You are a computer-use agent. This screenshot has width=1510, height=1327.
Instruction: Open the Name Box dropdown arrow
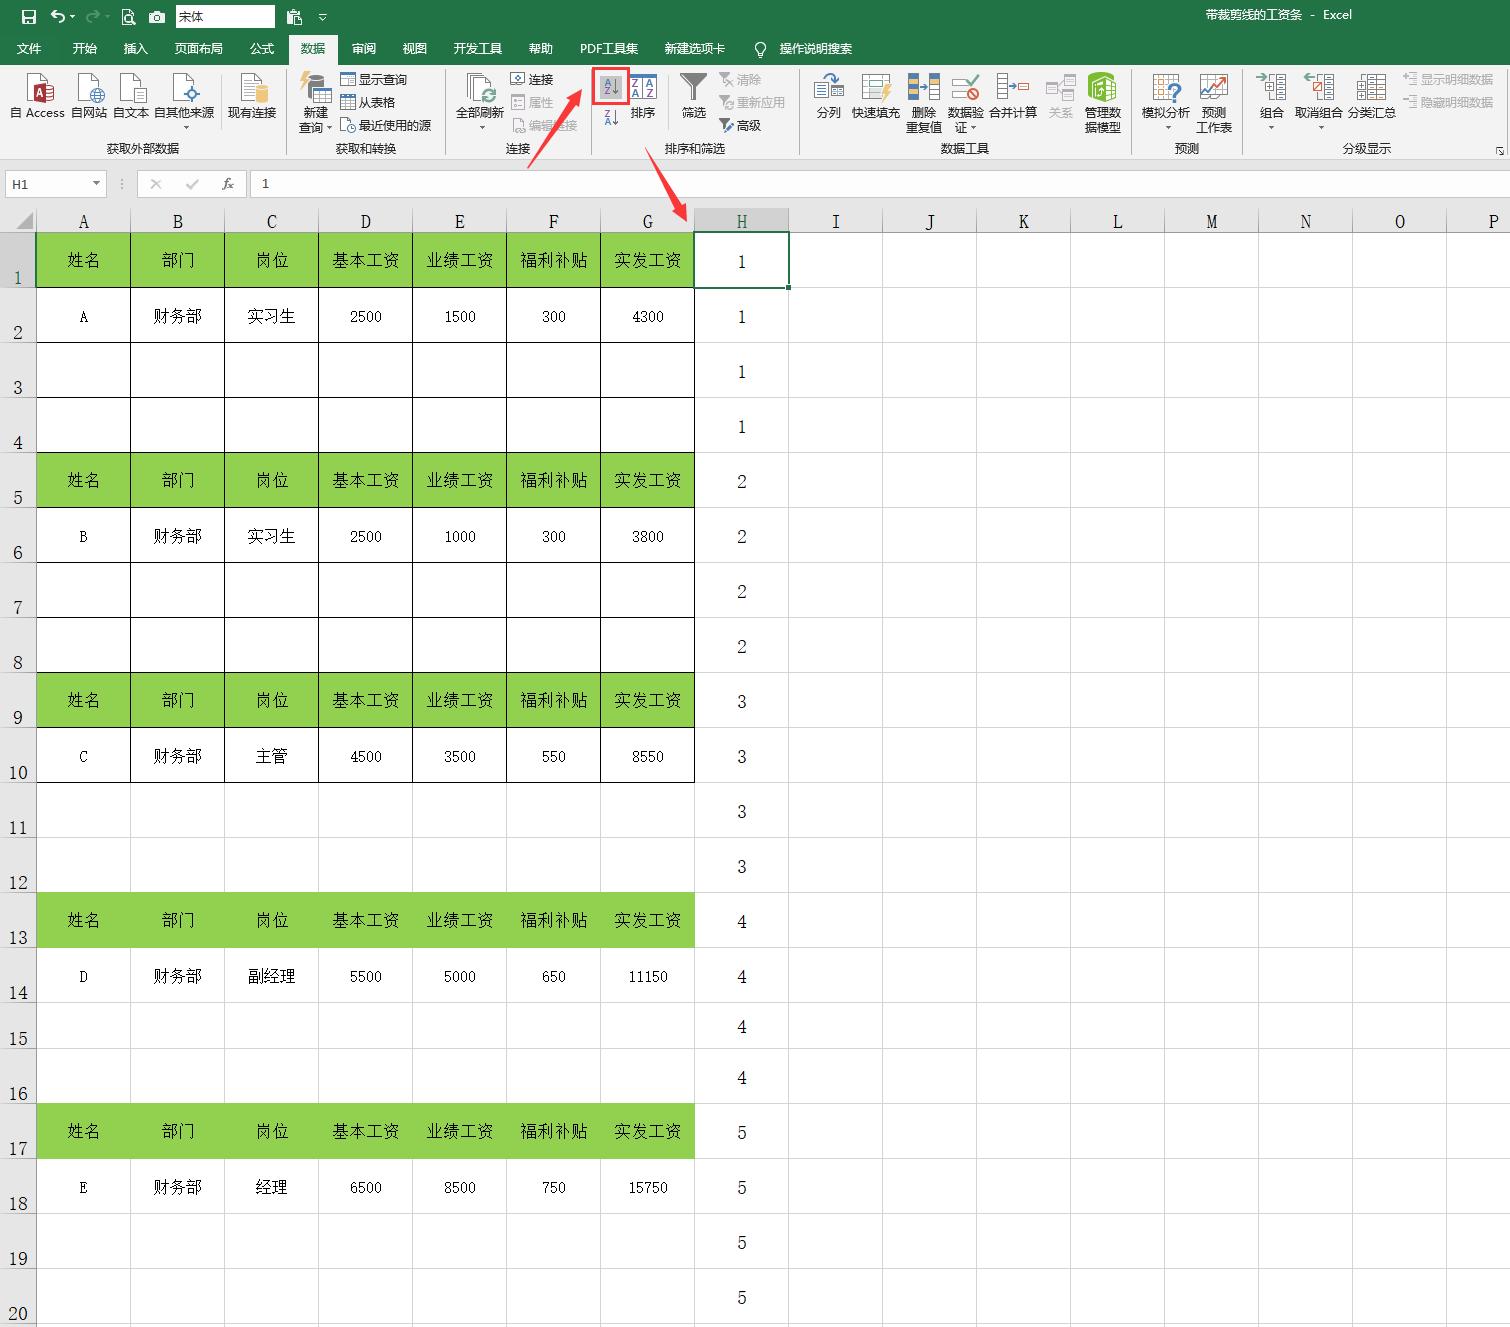tap(96, 184)
